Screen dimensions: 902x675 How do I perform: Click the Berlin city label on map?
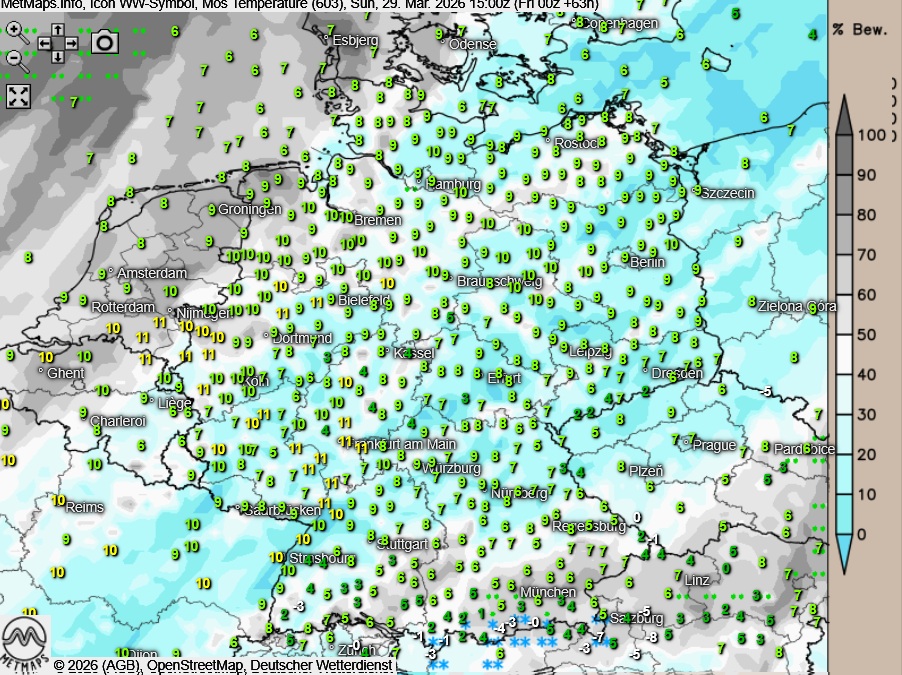pyautogui.click(x=648, y=262)
